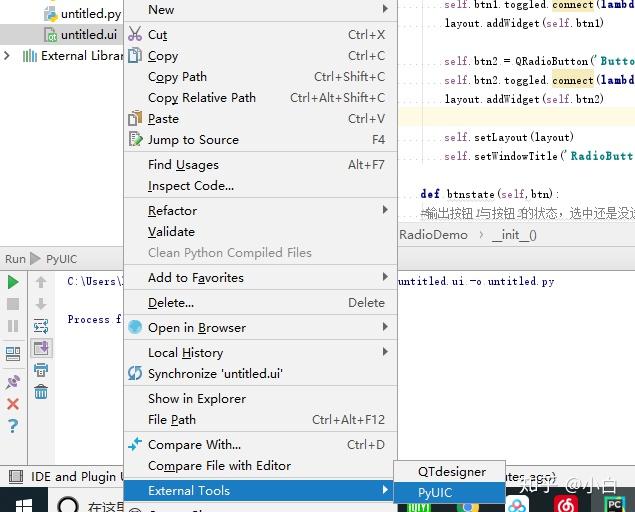The height and width of the screenshot is (512, 635).
Task: Click __init__() breadcrumb in editor
Action: tap(514, 235)
